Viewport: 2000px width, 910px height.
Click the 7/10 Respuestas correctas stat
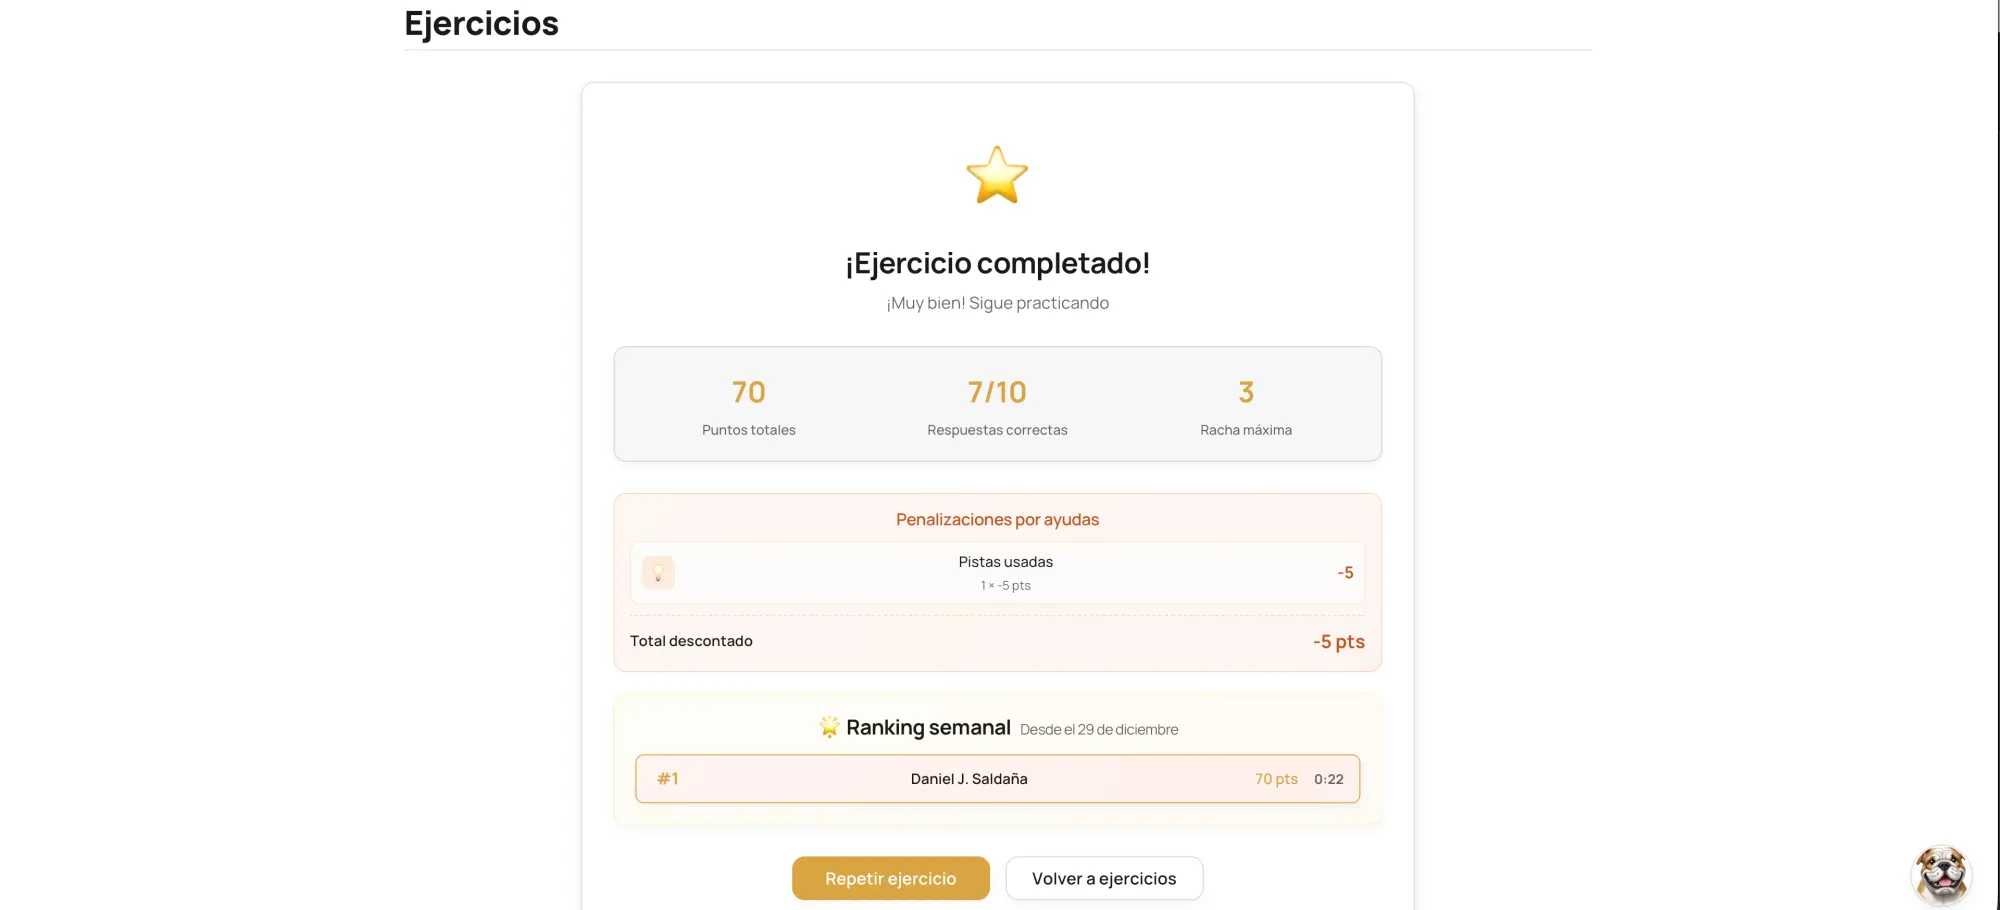tap(997, 393)
